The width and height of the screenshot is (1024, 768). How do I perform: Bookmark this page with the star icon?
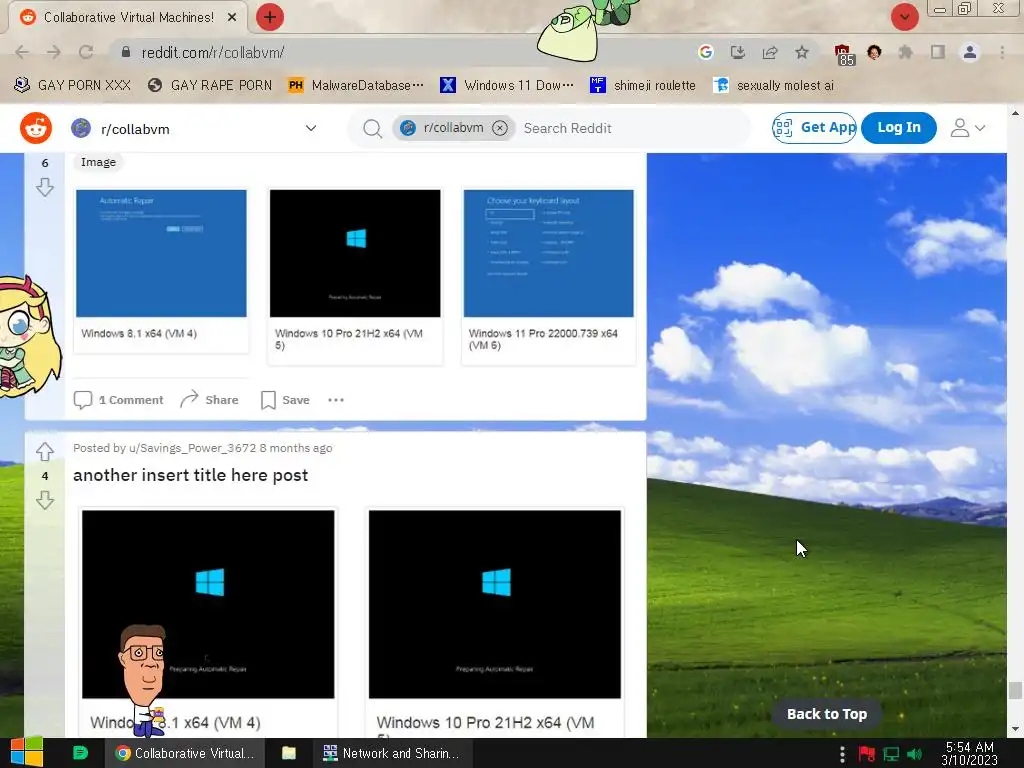[802, 52]
